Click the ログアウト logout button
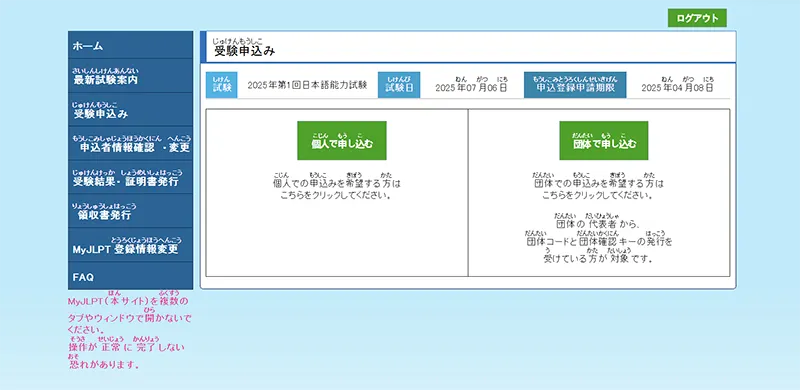This screenshot has width=800, height=390. pyautogui.click(x=697, y=18)
